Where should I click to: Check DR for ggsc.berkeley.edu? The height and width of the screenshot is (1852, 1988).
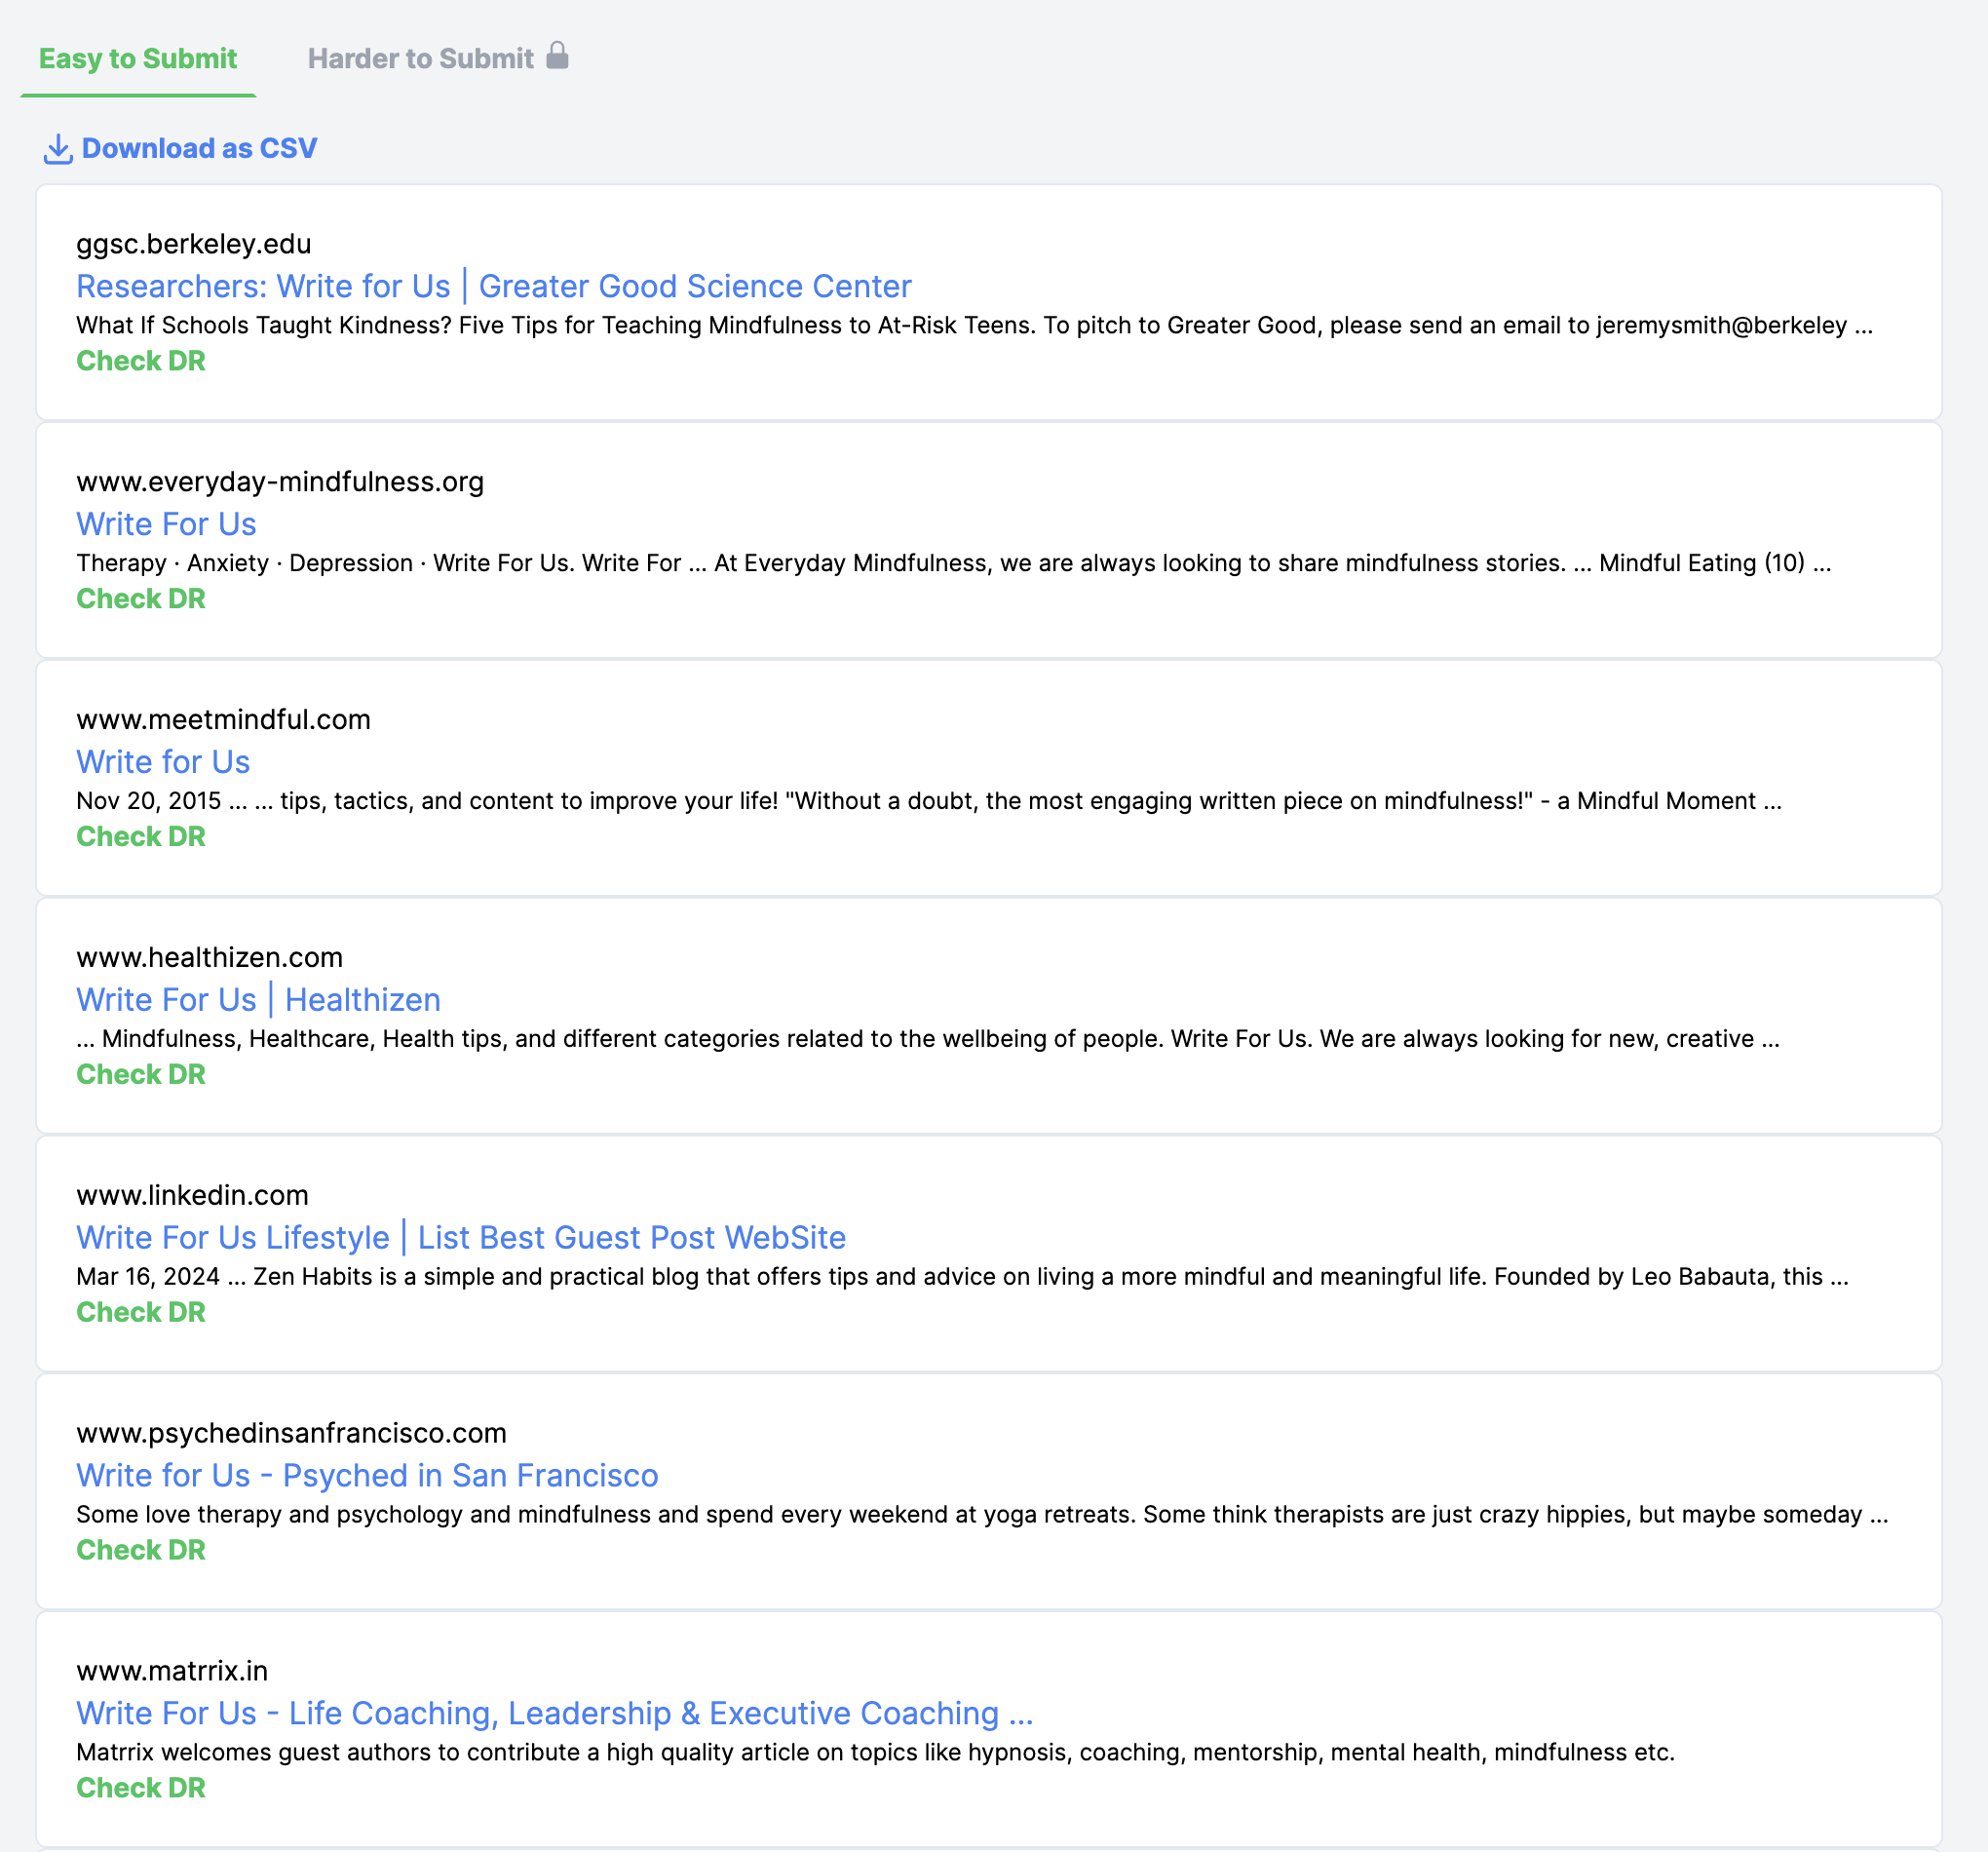click(x=141, y=361)
